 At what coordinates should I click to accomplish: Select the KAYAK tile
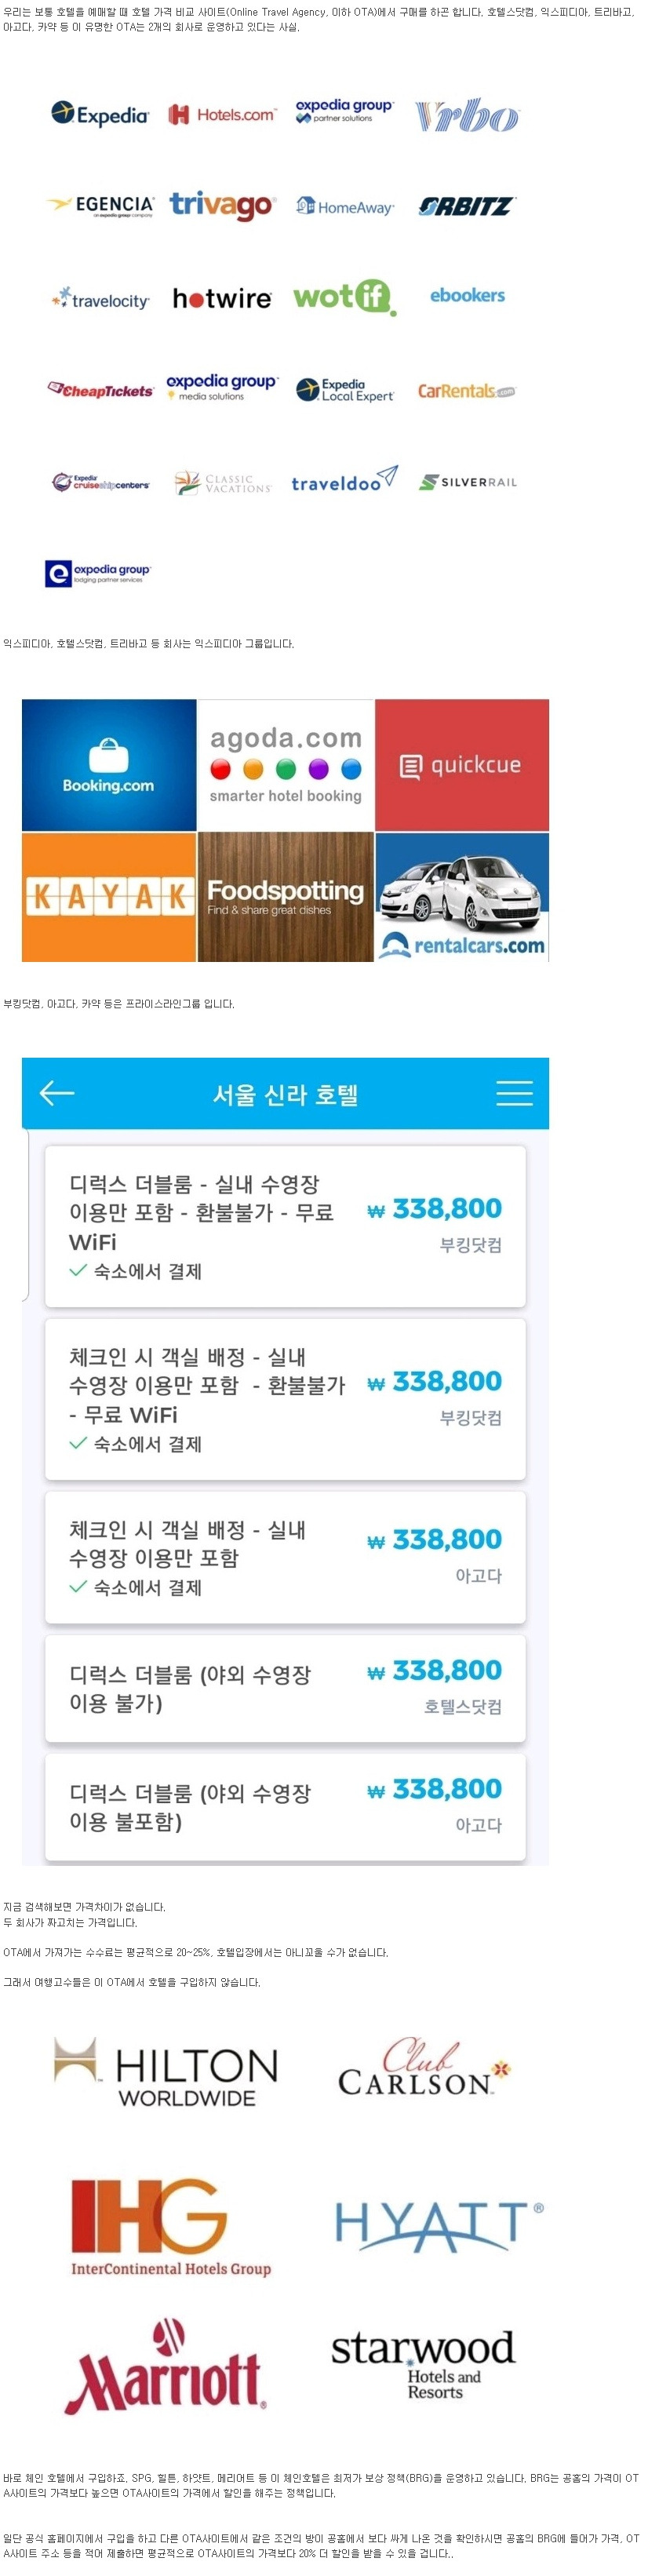pyautogui.click(x=109, y=897)
